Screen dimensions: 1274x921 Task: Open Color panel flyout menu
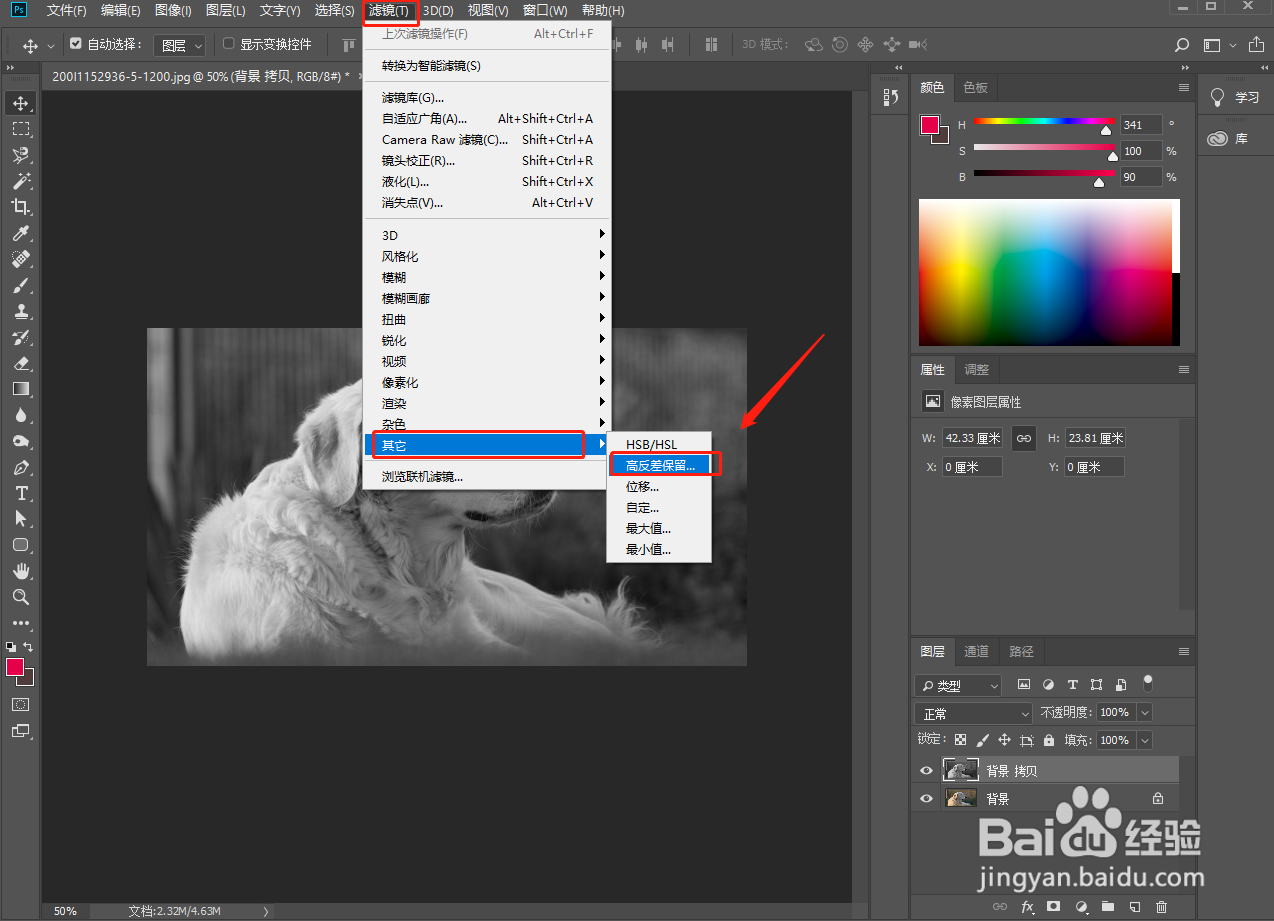pyautogui.click(x=1184, y=88)
